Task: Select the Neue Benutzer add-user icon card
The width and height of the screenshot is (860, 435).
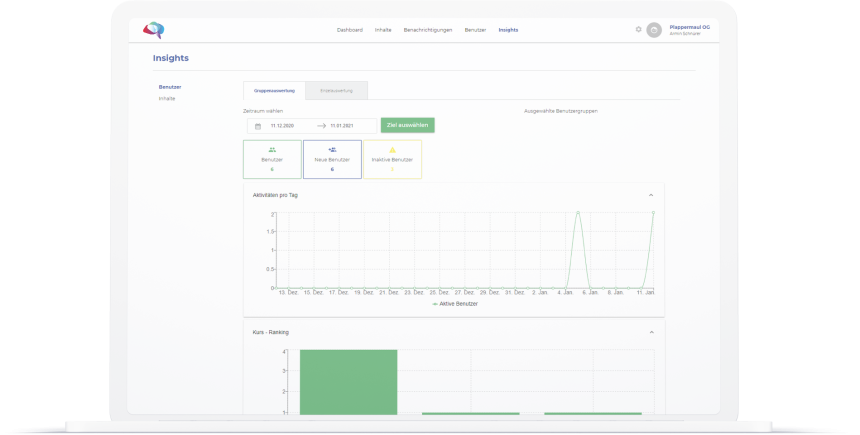Action: point(332,160)
